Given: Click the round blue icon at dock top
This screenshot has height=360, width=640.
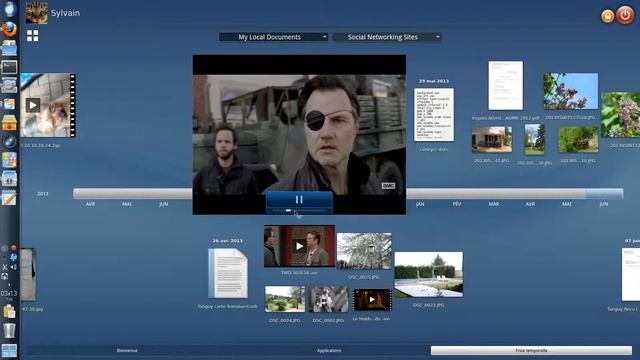Looking at the screenshot, I should click(x=9, y=9).
